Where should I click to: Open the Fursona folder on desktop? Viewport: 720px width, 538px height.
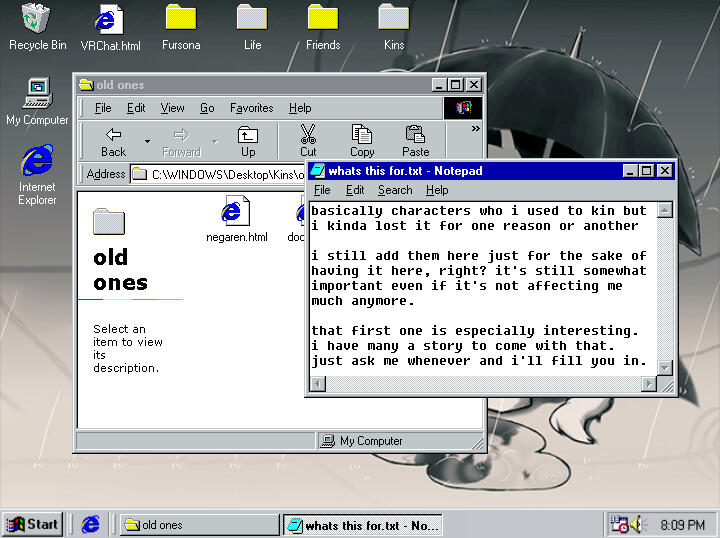coord(181,19)
